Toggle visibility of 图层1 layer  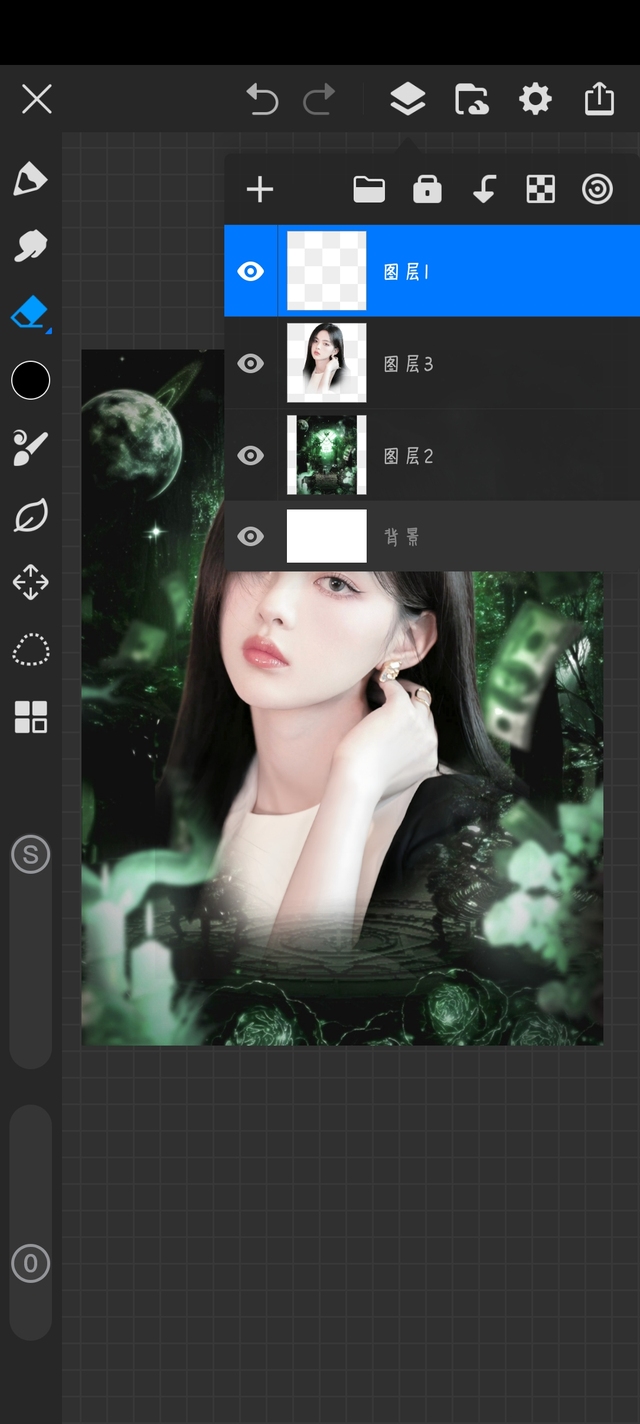click(250, 271)
